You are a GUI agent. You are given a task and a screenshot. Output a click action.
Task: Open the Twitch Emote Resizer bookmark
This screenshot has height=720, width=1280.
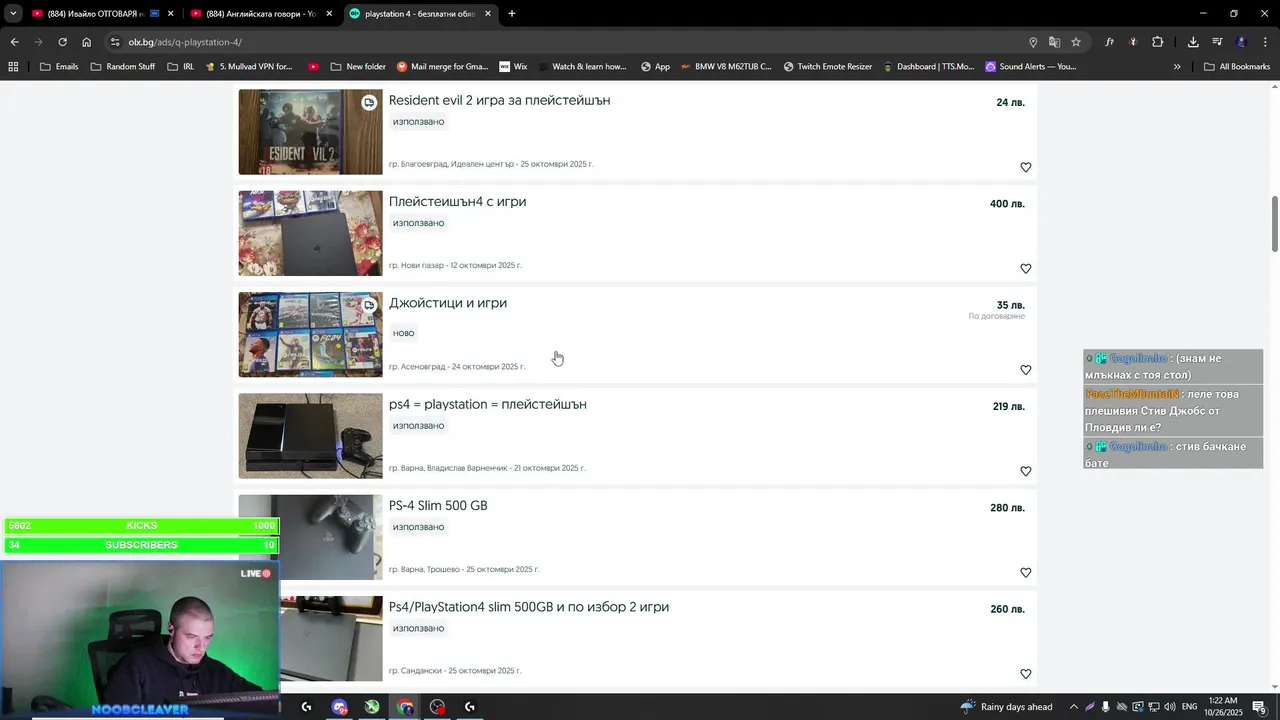tap(827, 67)
